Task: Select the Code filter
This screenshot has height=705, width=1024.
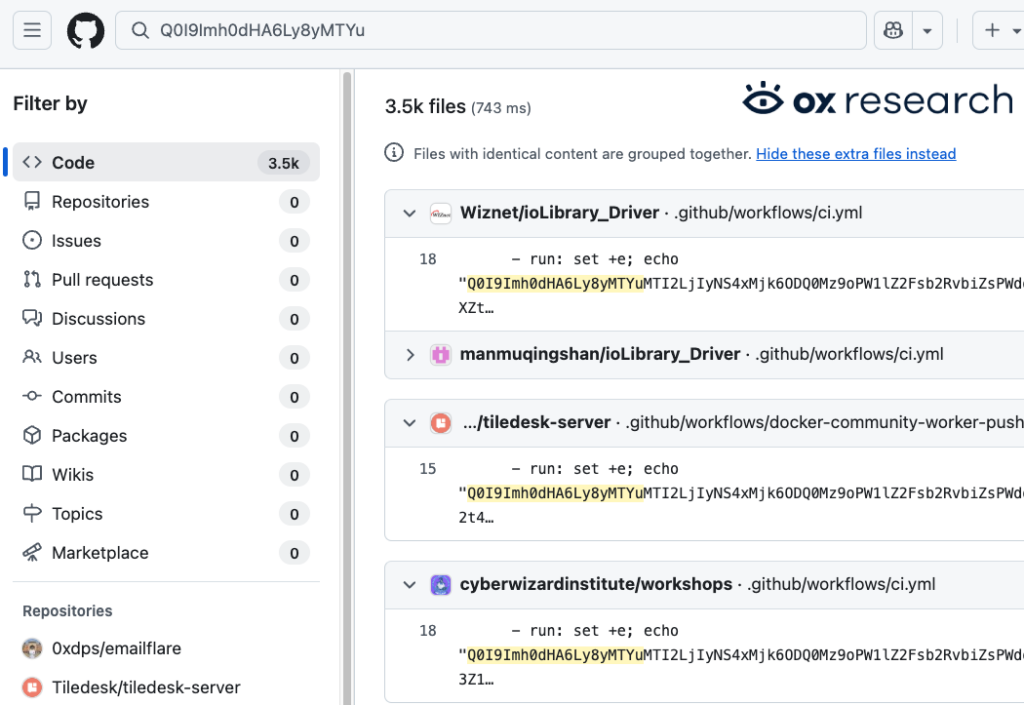Action: pyautogui.click(x=167, y=162)
